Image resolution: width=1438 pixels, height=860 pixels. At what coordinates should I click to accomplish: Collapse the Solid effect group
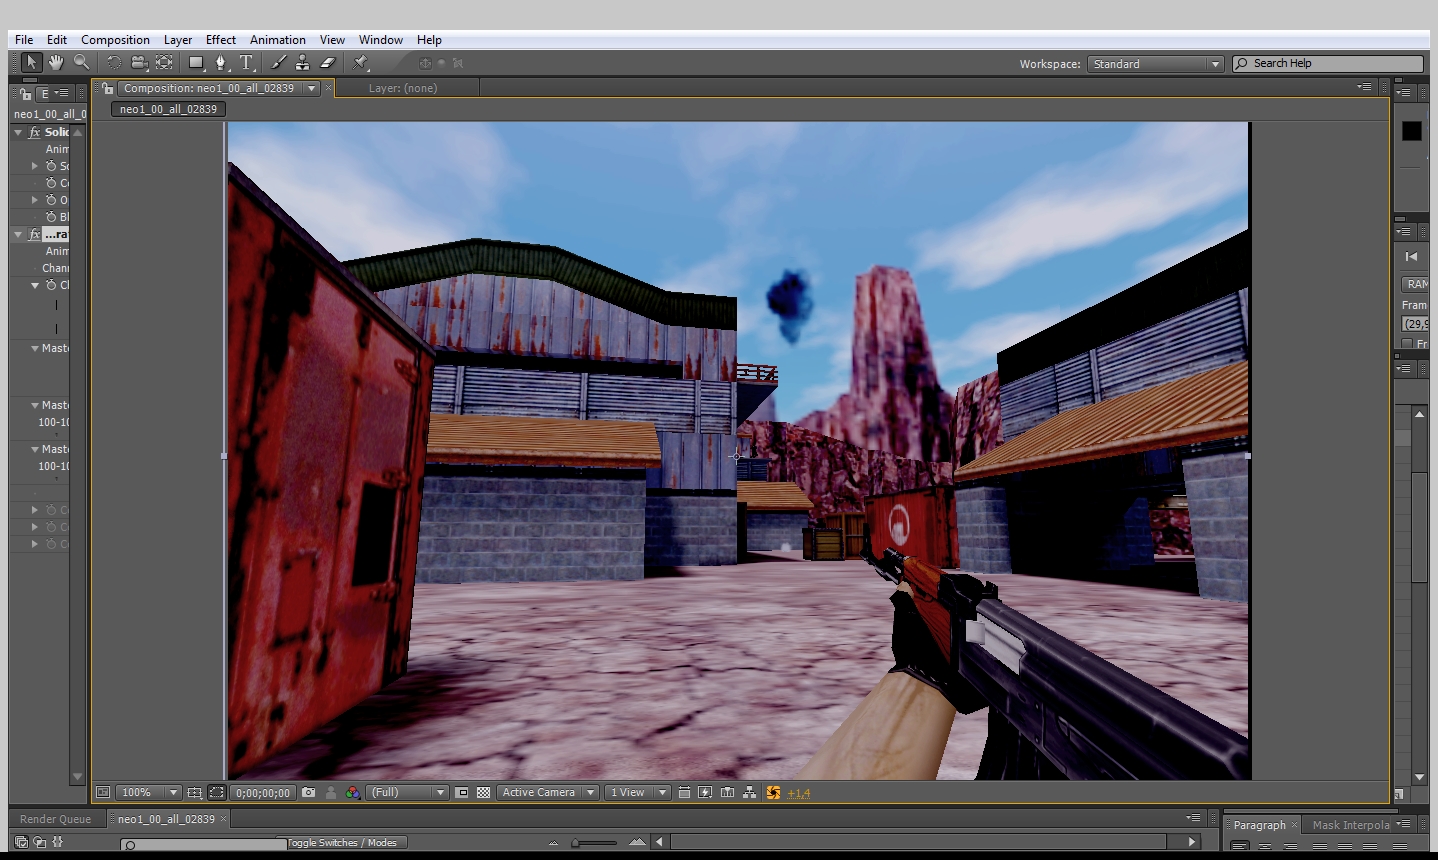[x=18, y=132]
